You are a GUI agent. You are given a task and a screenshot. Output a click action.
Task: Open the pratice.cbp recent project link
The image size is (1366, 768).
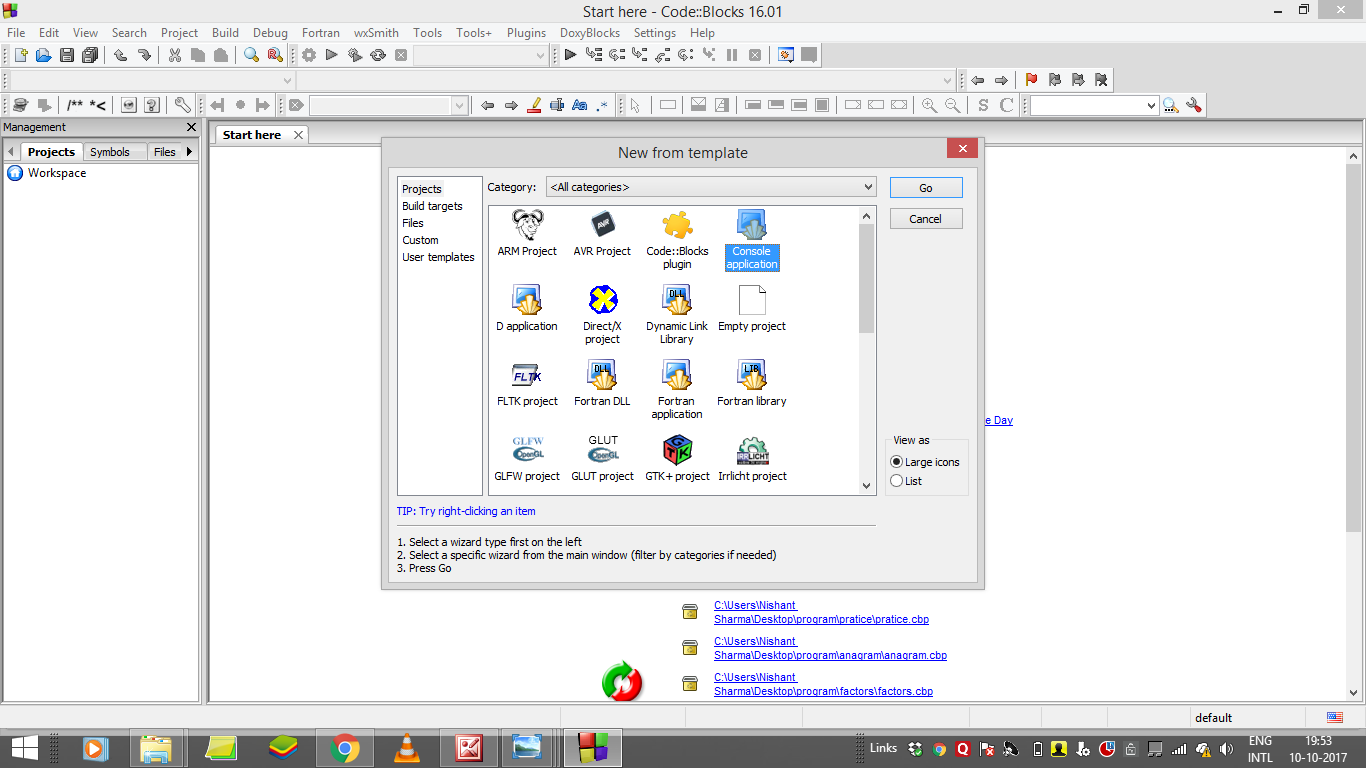[x=821, y=612]
